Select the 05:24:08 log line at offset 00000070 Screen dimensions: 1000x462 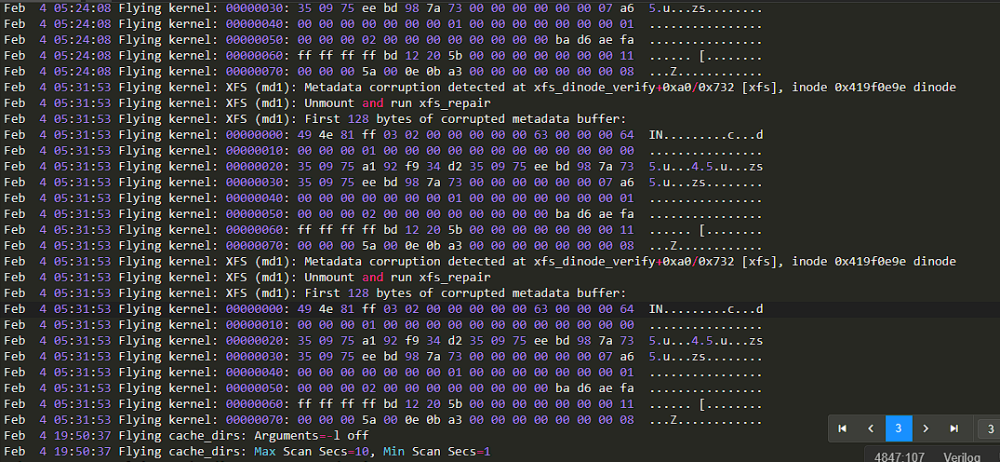[383, 71]
